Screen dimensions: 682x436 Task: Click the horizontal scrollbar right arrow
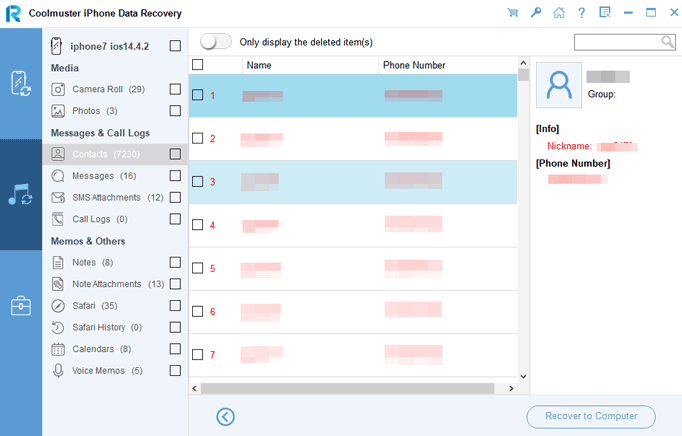(512, 389)
